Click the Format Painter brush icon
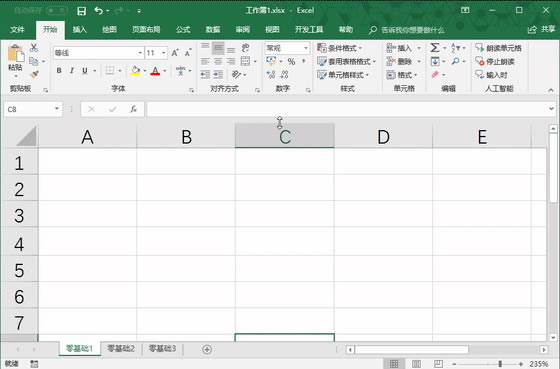Viewport: 560px width, 369px height. tap(34, 74)
